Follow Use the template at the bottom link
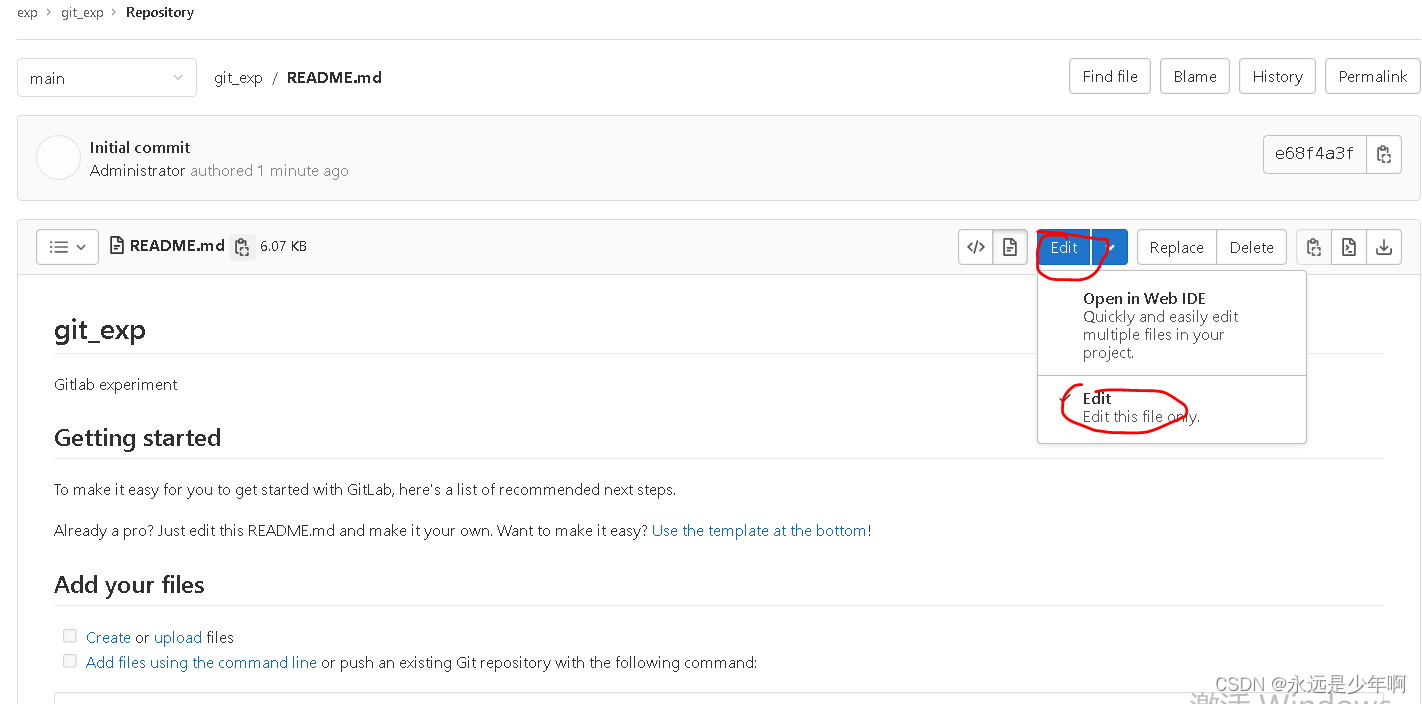Screen dimensions: 1422x704 click(x=759, y=530)
